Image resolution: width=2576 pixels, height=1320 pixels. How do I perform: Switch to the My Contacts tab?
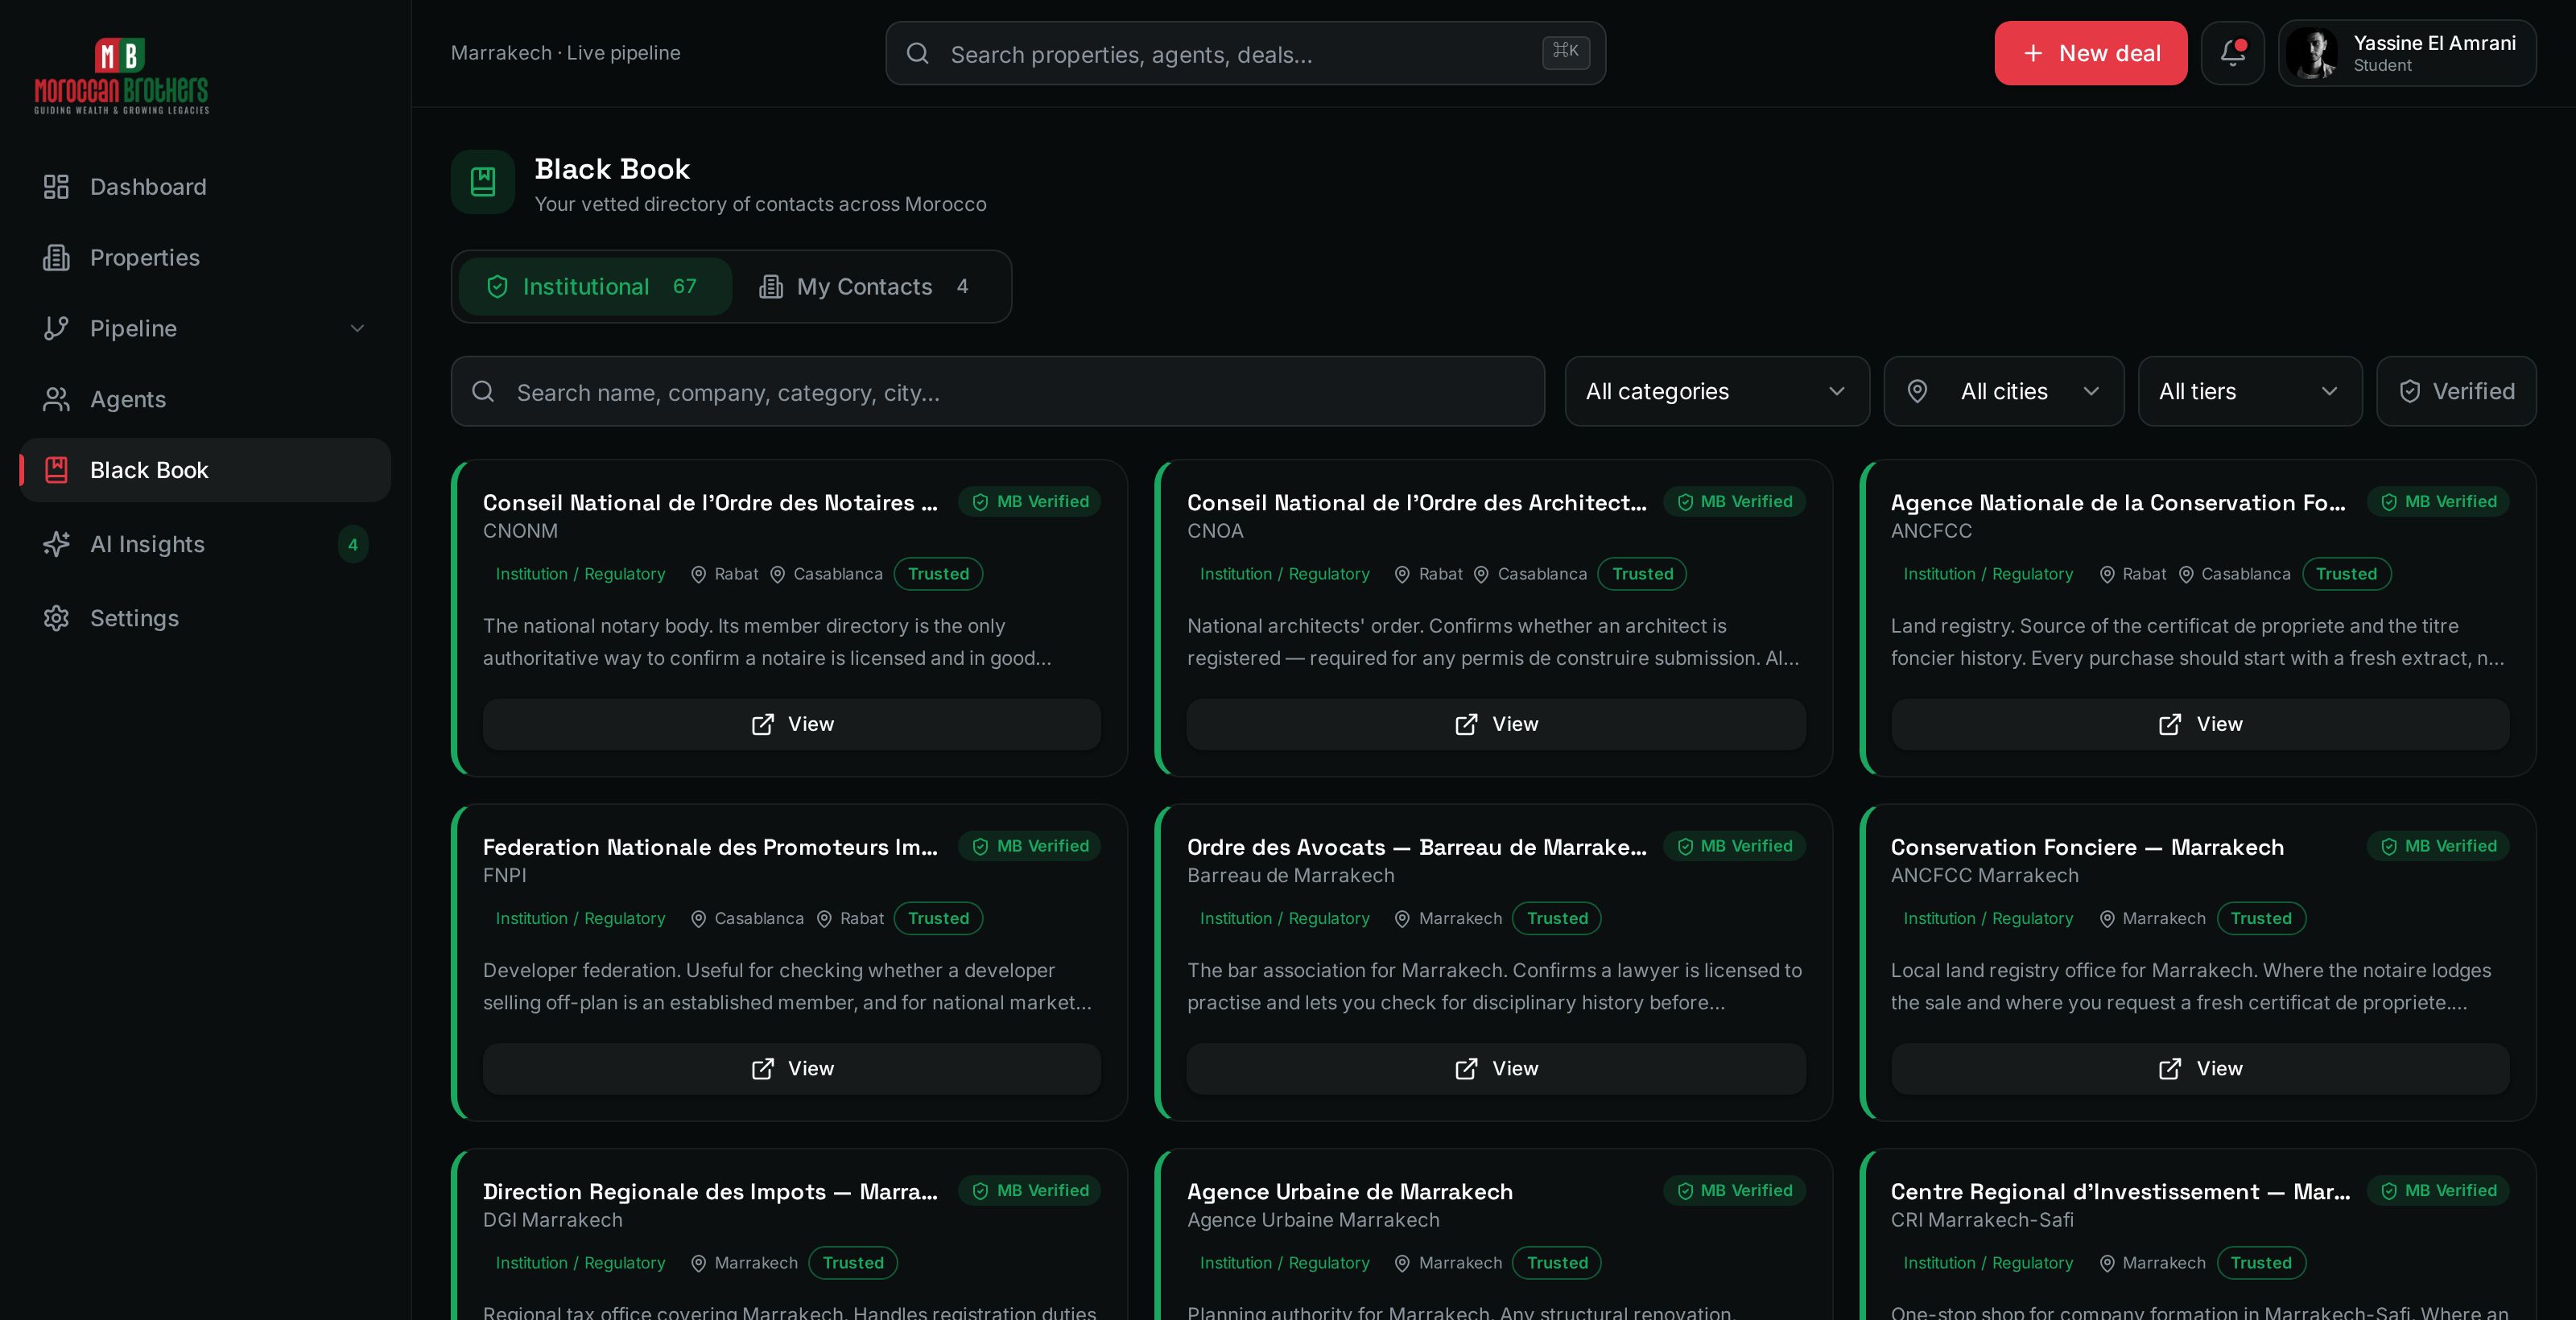coord(866,287)
